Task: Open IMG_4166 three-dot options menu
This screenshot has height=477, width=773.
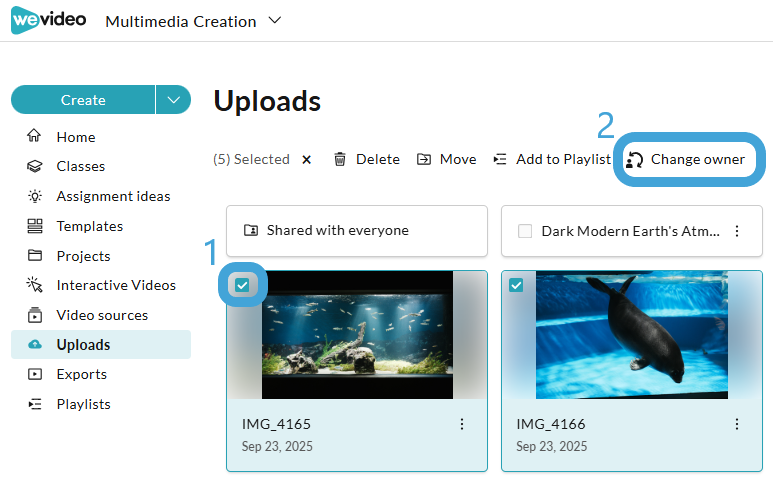Action: 737,424
